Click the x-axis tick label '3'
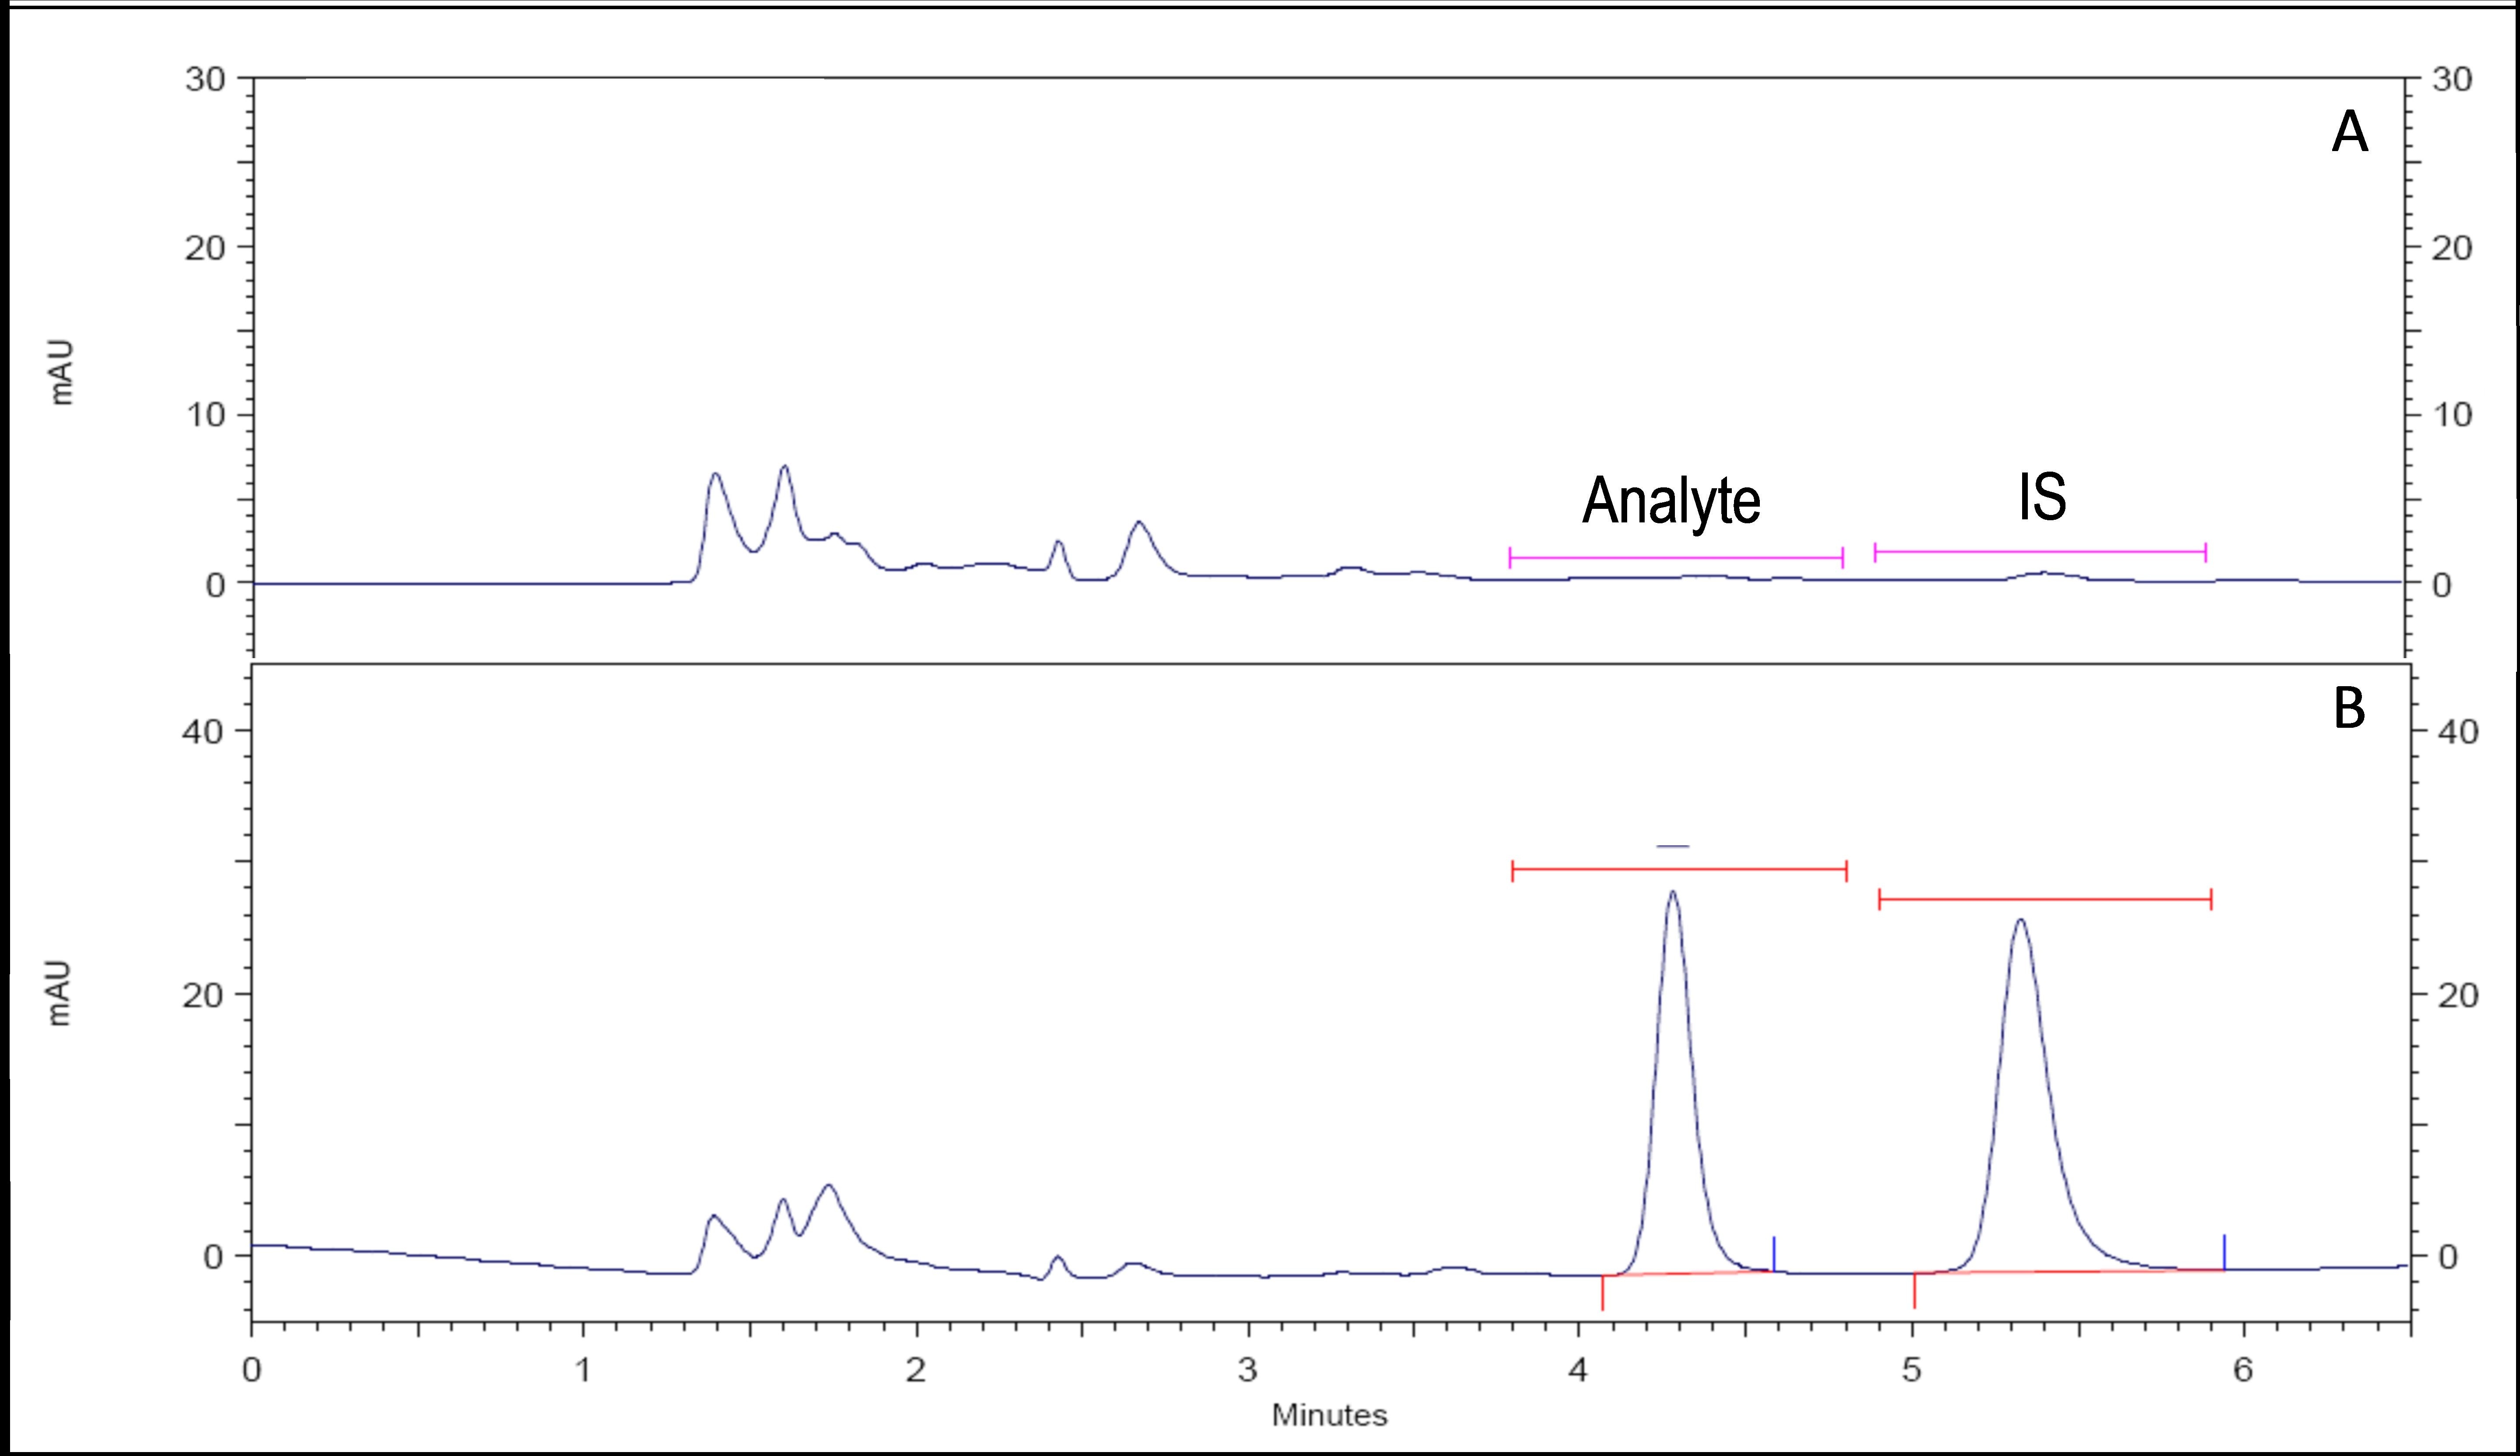The height and width of the screenshot is (1456, 2520). 1247,1370
